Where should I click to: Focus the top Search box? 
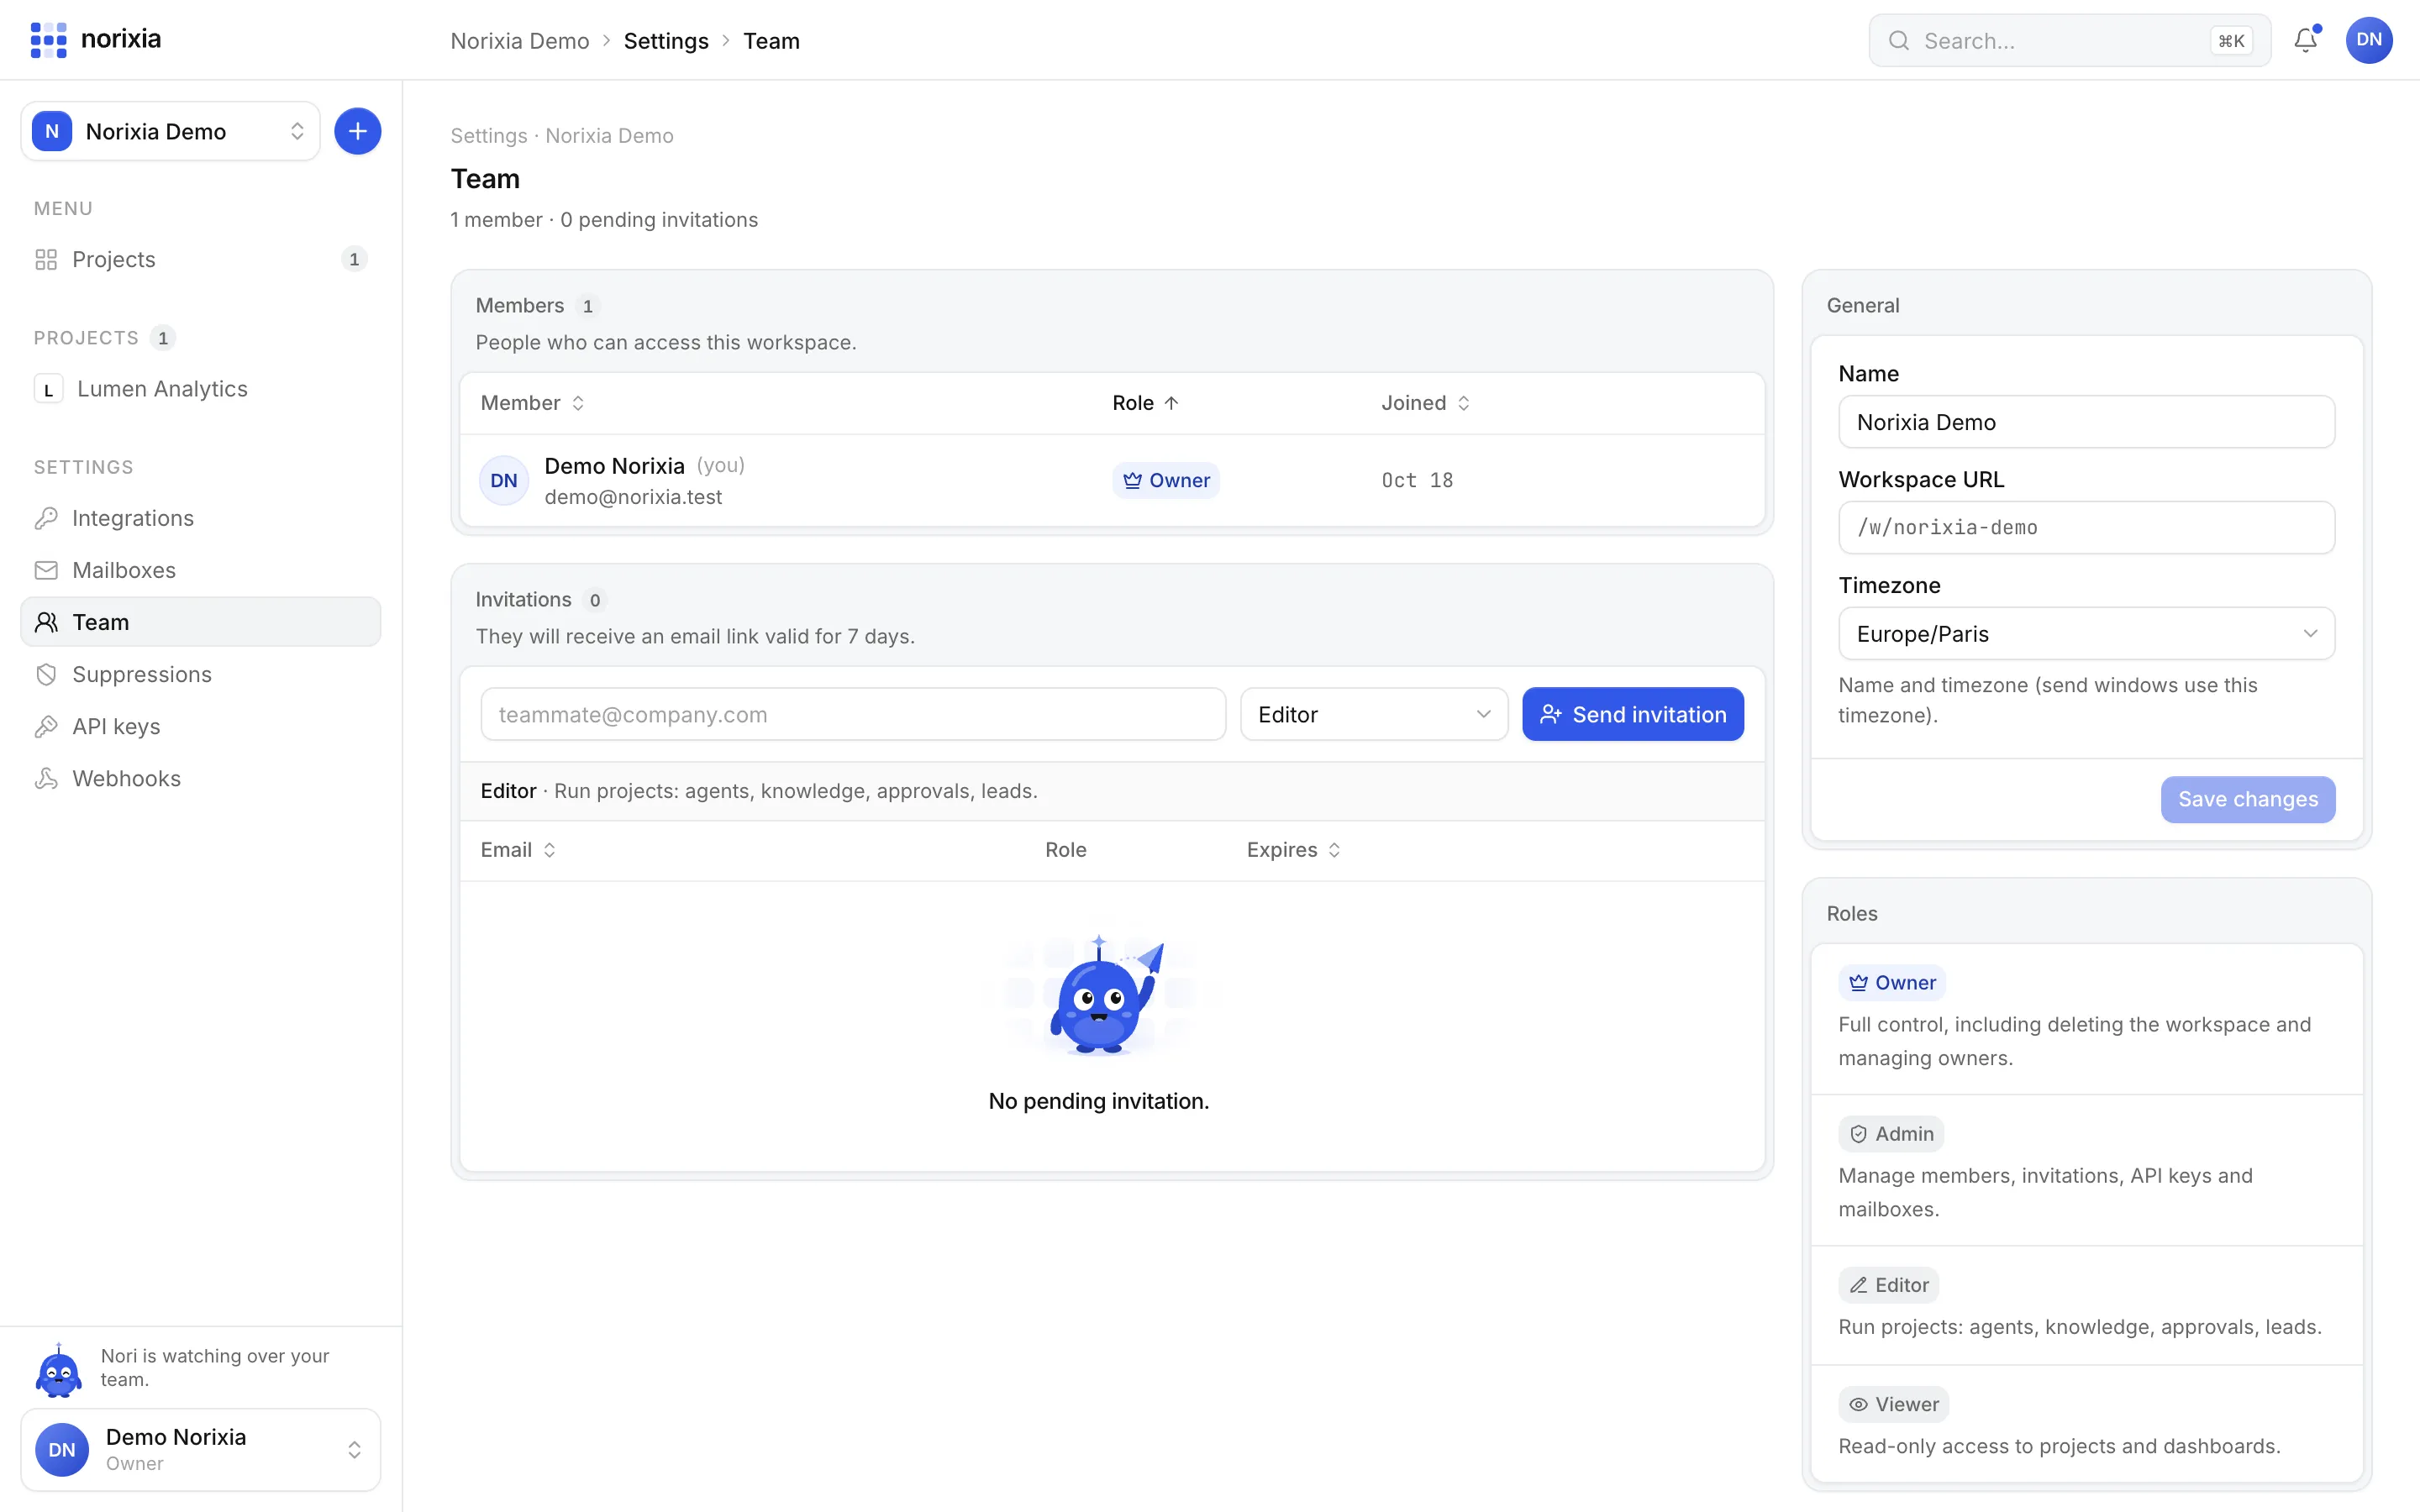(2069, 41)
